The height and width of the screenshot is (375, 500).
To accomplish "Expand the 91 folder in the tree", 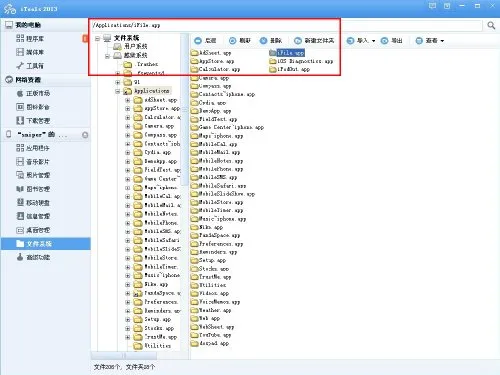I will tap(117, 82).
